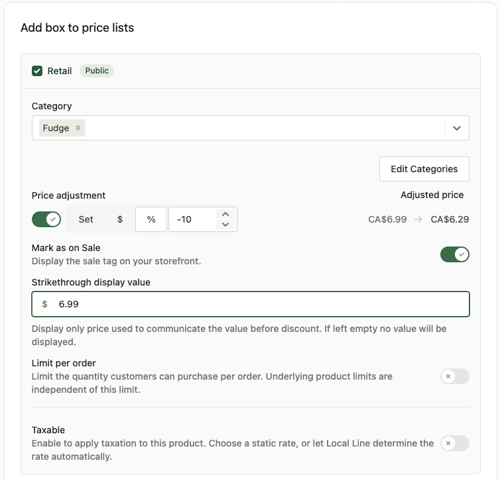Choose the percent adjustment option

151,219
